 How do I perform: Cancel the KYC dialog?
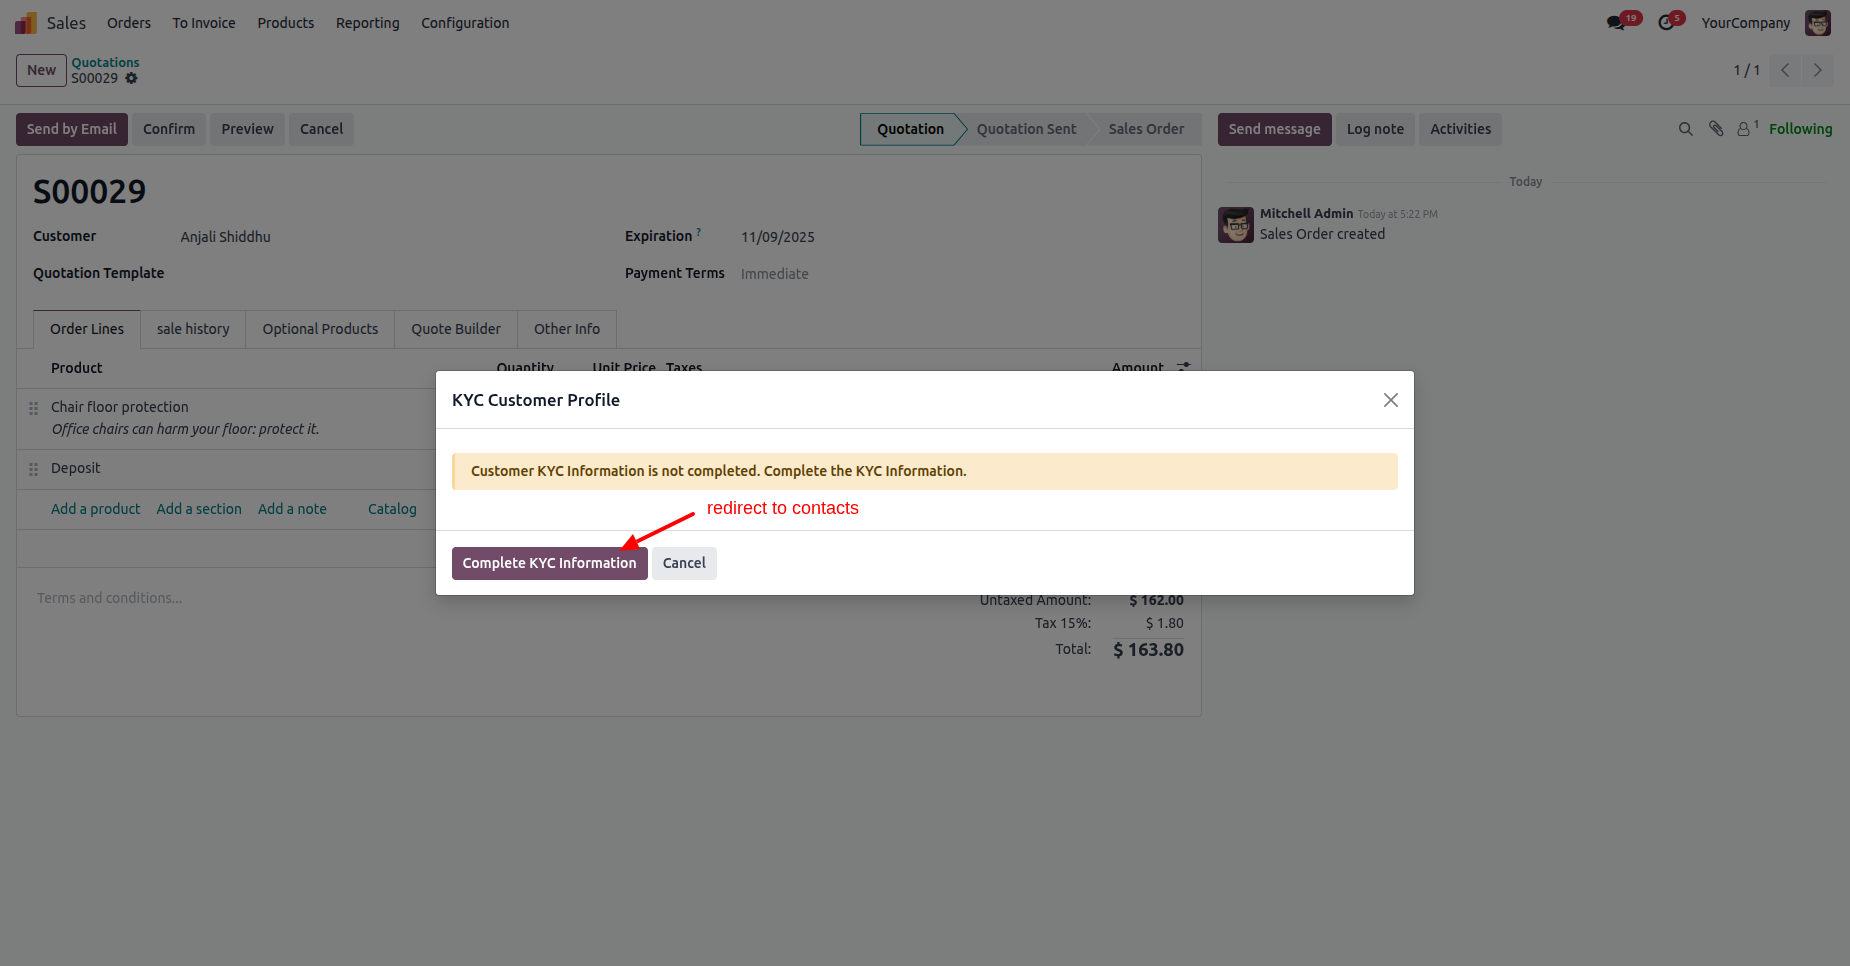(684, 563)
